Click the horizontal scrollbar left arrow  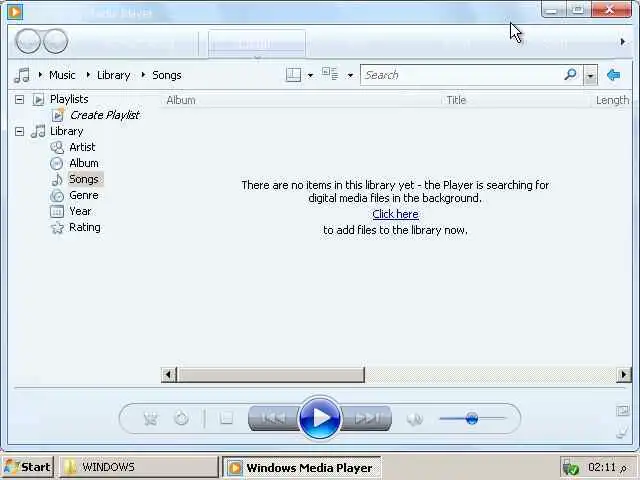pyautogui.click(x=168, y=375)
